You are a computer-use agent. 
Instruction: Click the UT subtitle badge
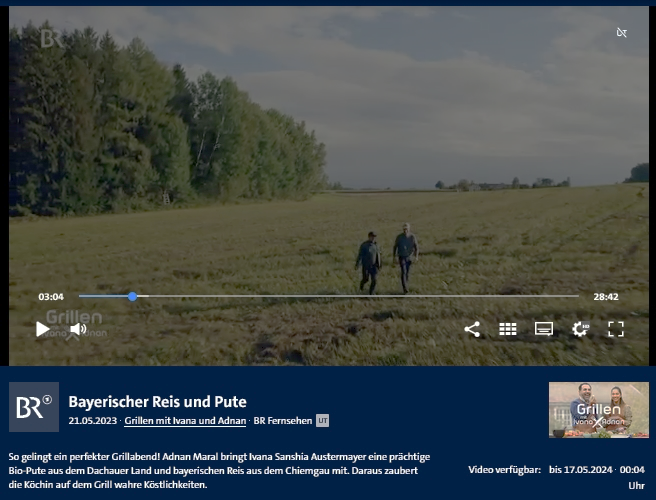point(322,421)
